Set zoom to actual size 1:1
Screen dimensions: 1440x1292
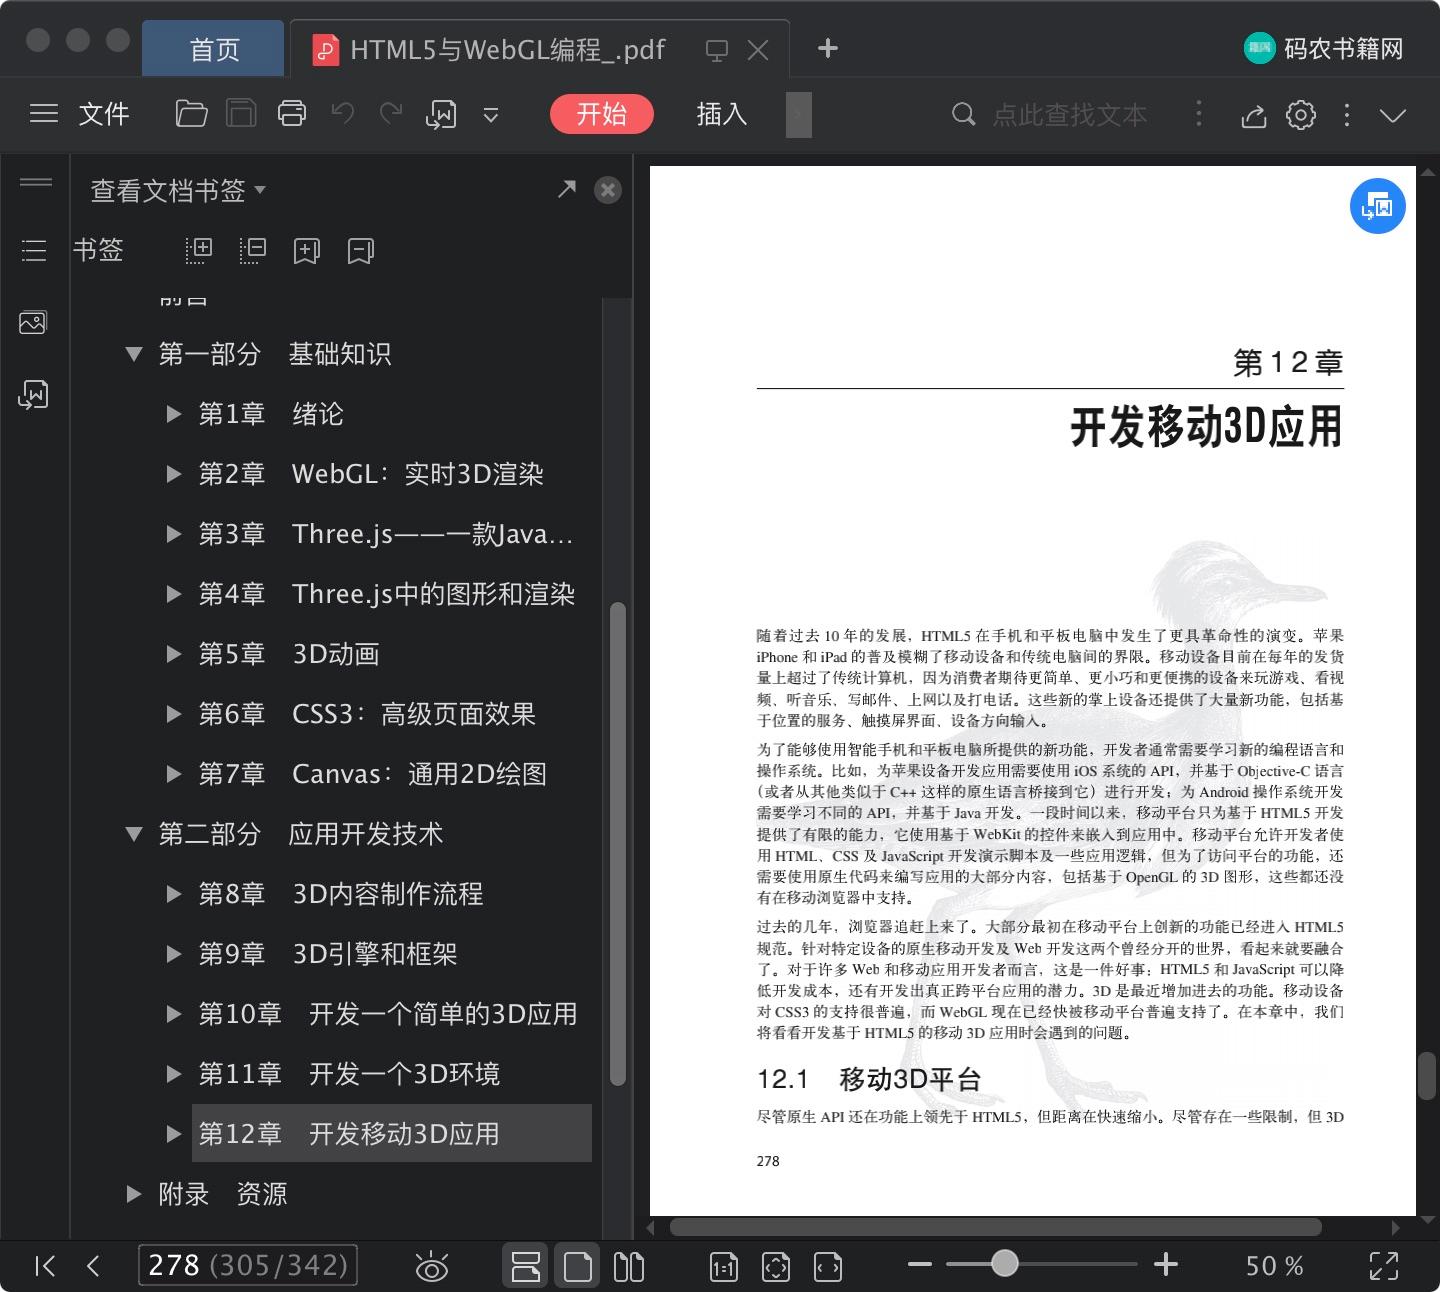tap(724, 1267)
